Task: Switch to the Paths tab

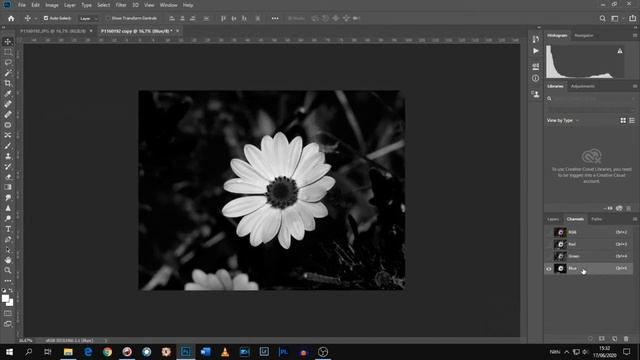Action: (x=596, y=219)
